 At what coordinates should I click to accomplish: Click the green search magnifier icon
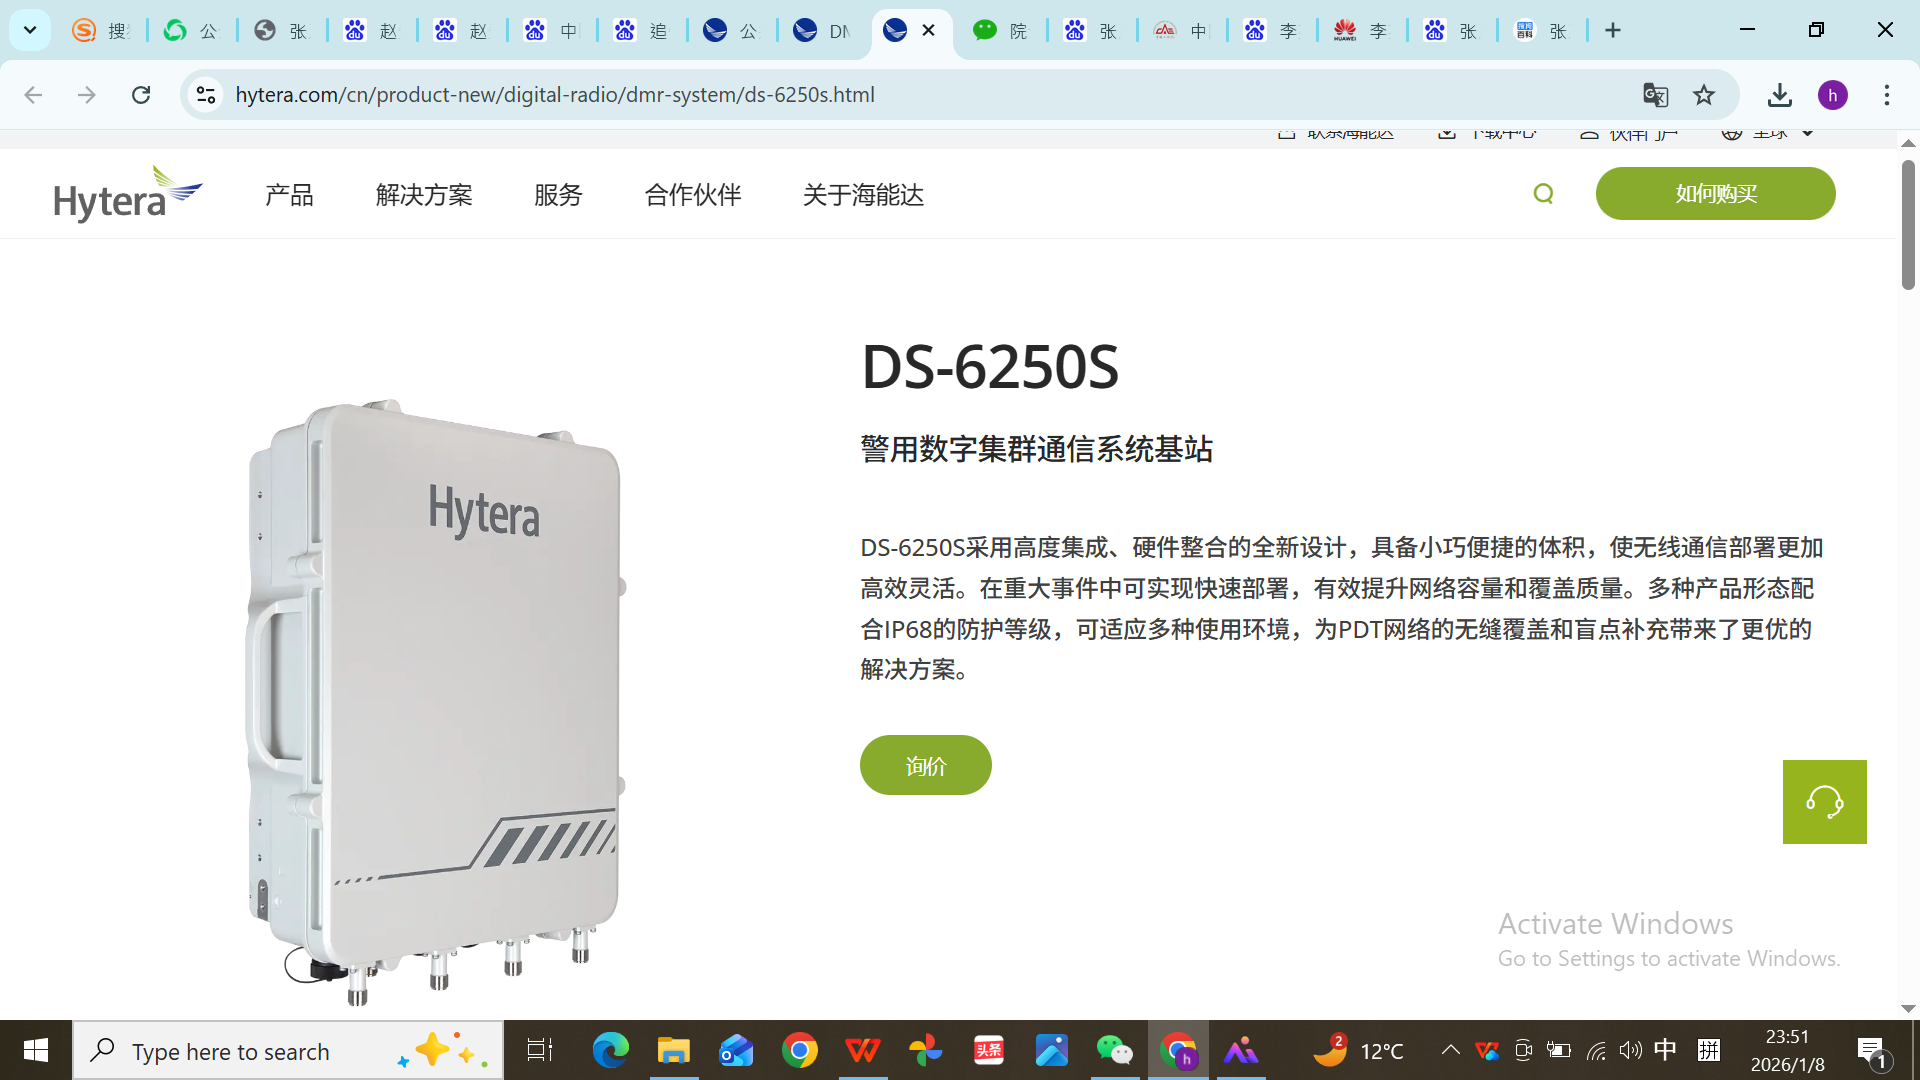[x=1543, y=194]
